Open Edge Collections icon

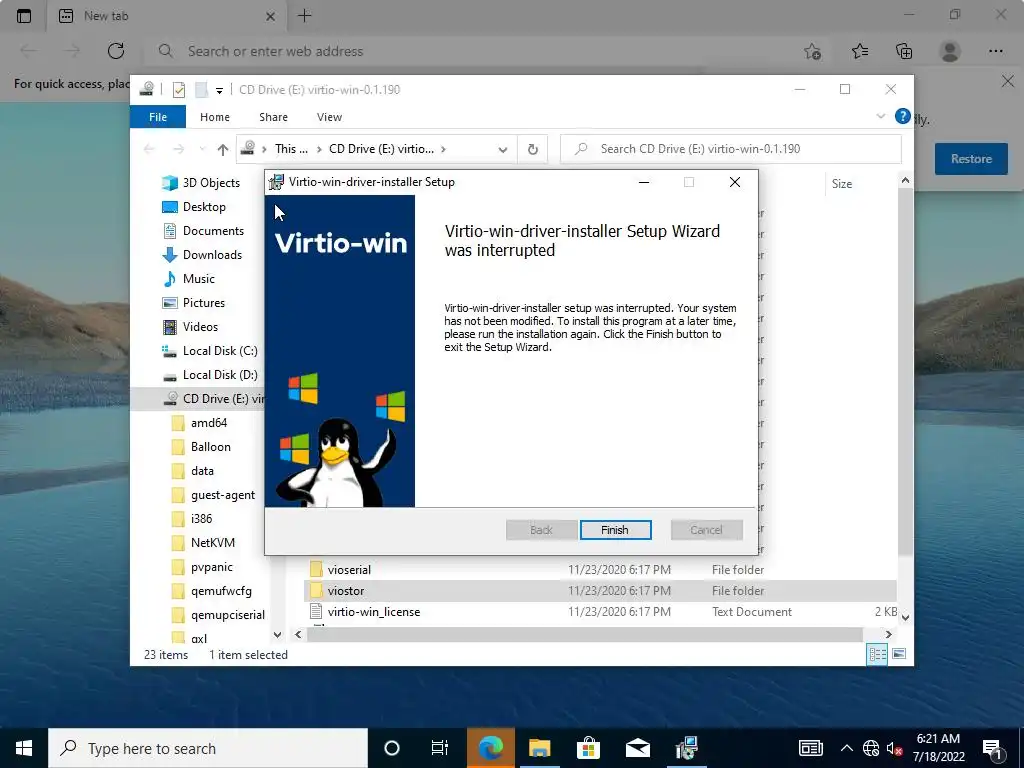point(904,51)
